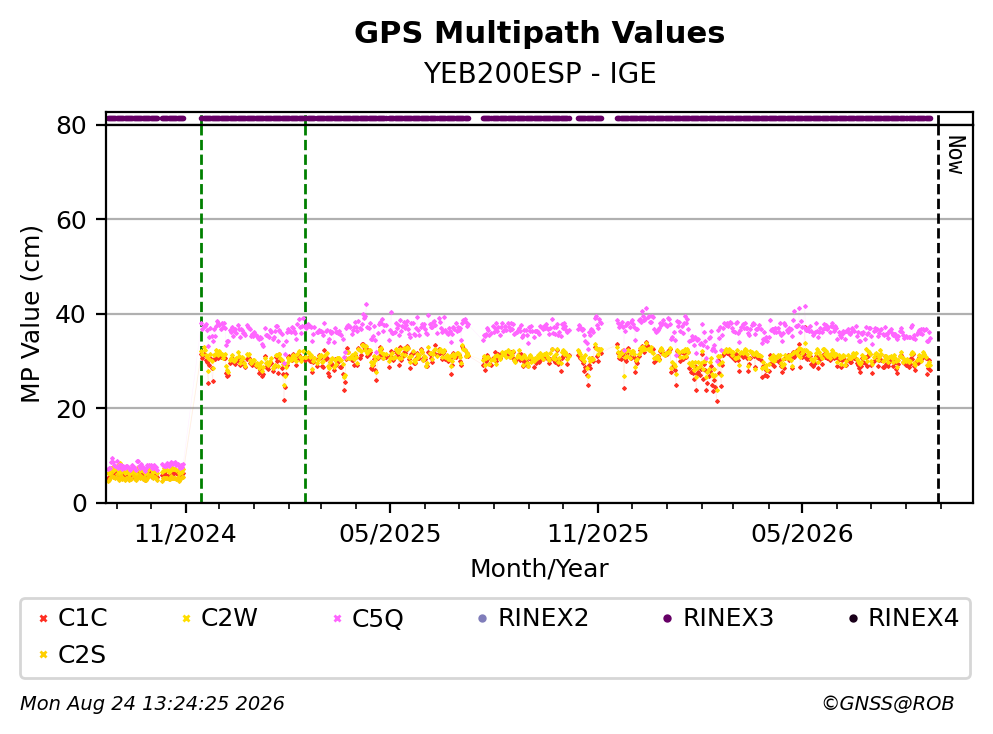Screen dimensions: 993x734
Task: Click the C1C red legend marker
Action: (43, 618)
